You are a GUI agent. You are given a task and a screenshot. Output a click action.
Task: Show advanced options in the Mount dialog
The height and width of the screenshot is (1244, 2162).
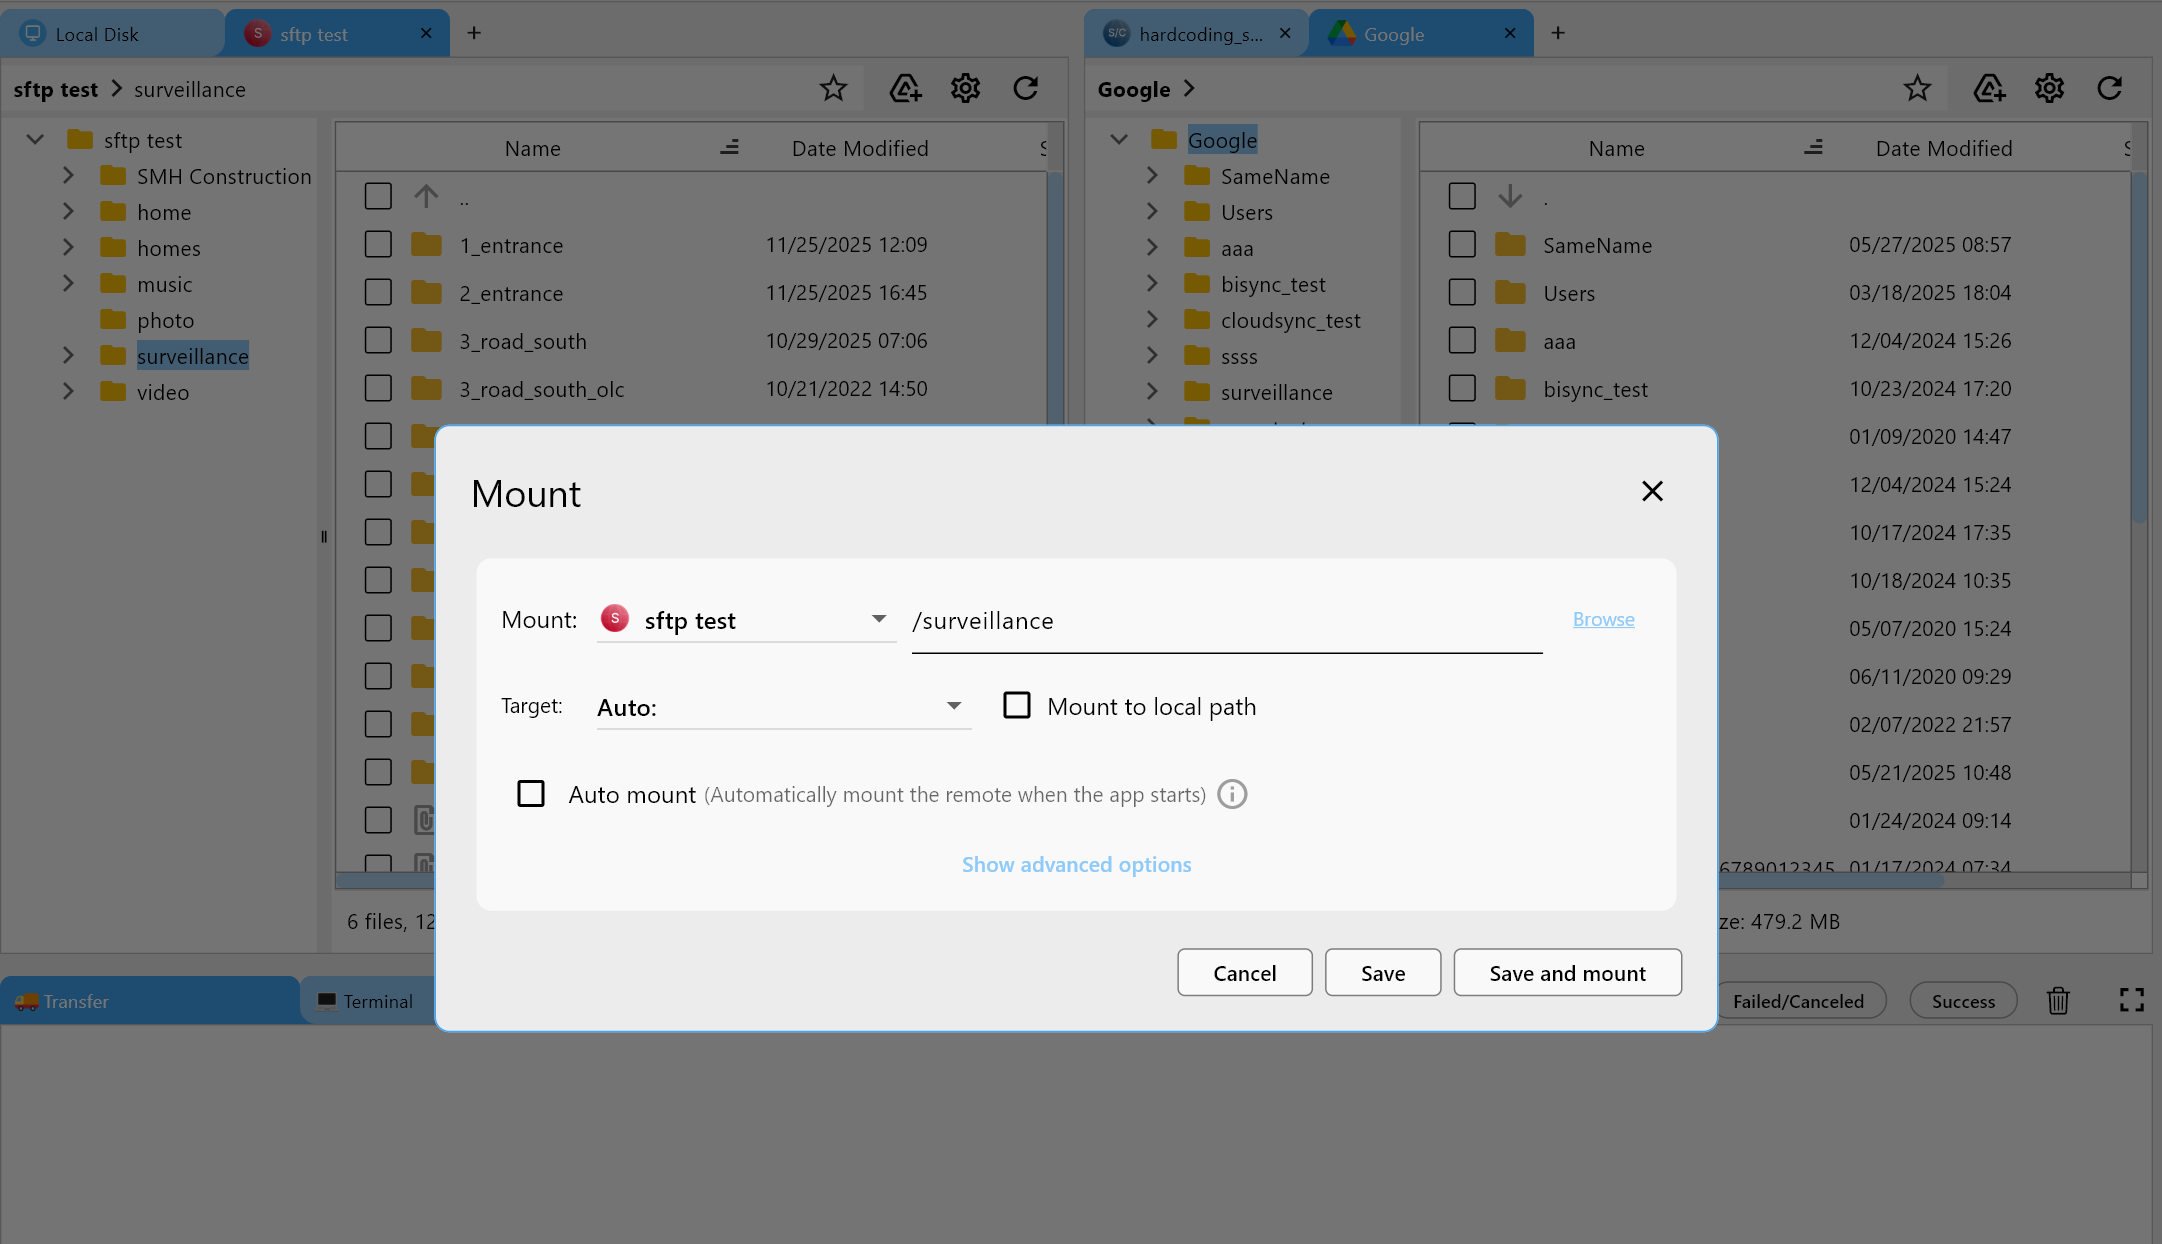1076,864
